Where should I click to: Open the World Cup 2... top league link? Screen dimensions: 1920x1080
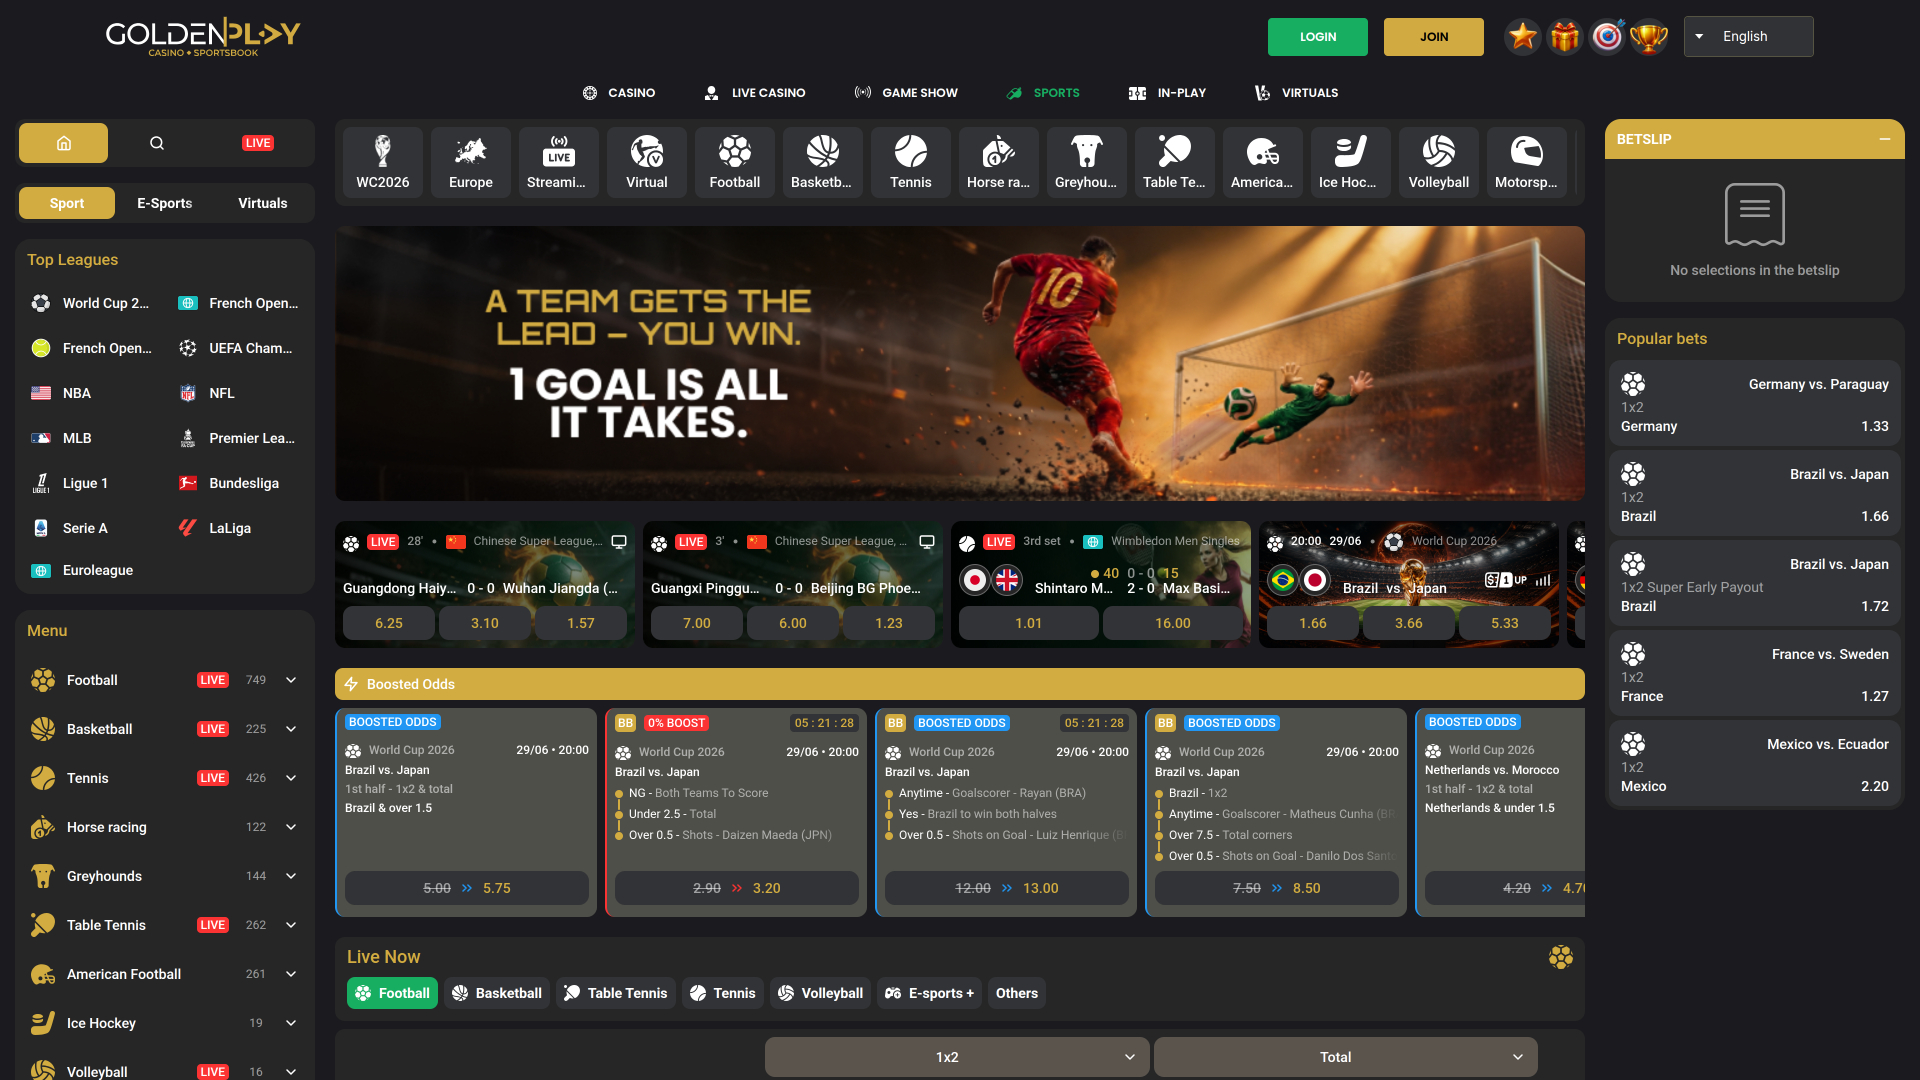(91, 303)
